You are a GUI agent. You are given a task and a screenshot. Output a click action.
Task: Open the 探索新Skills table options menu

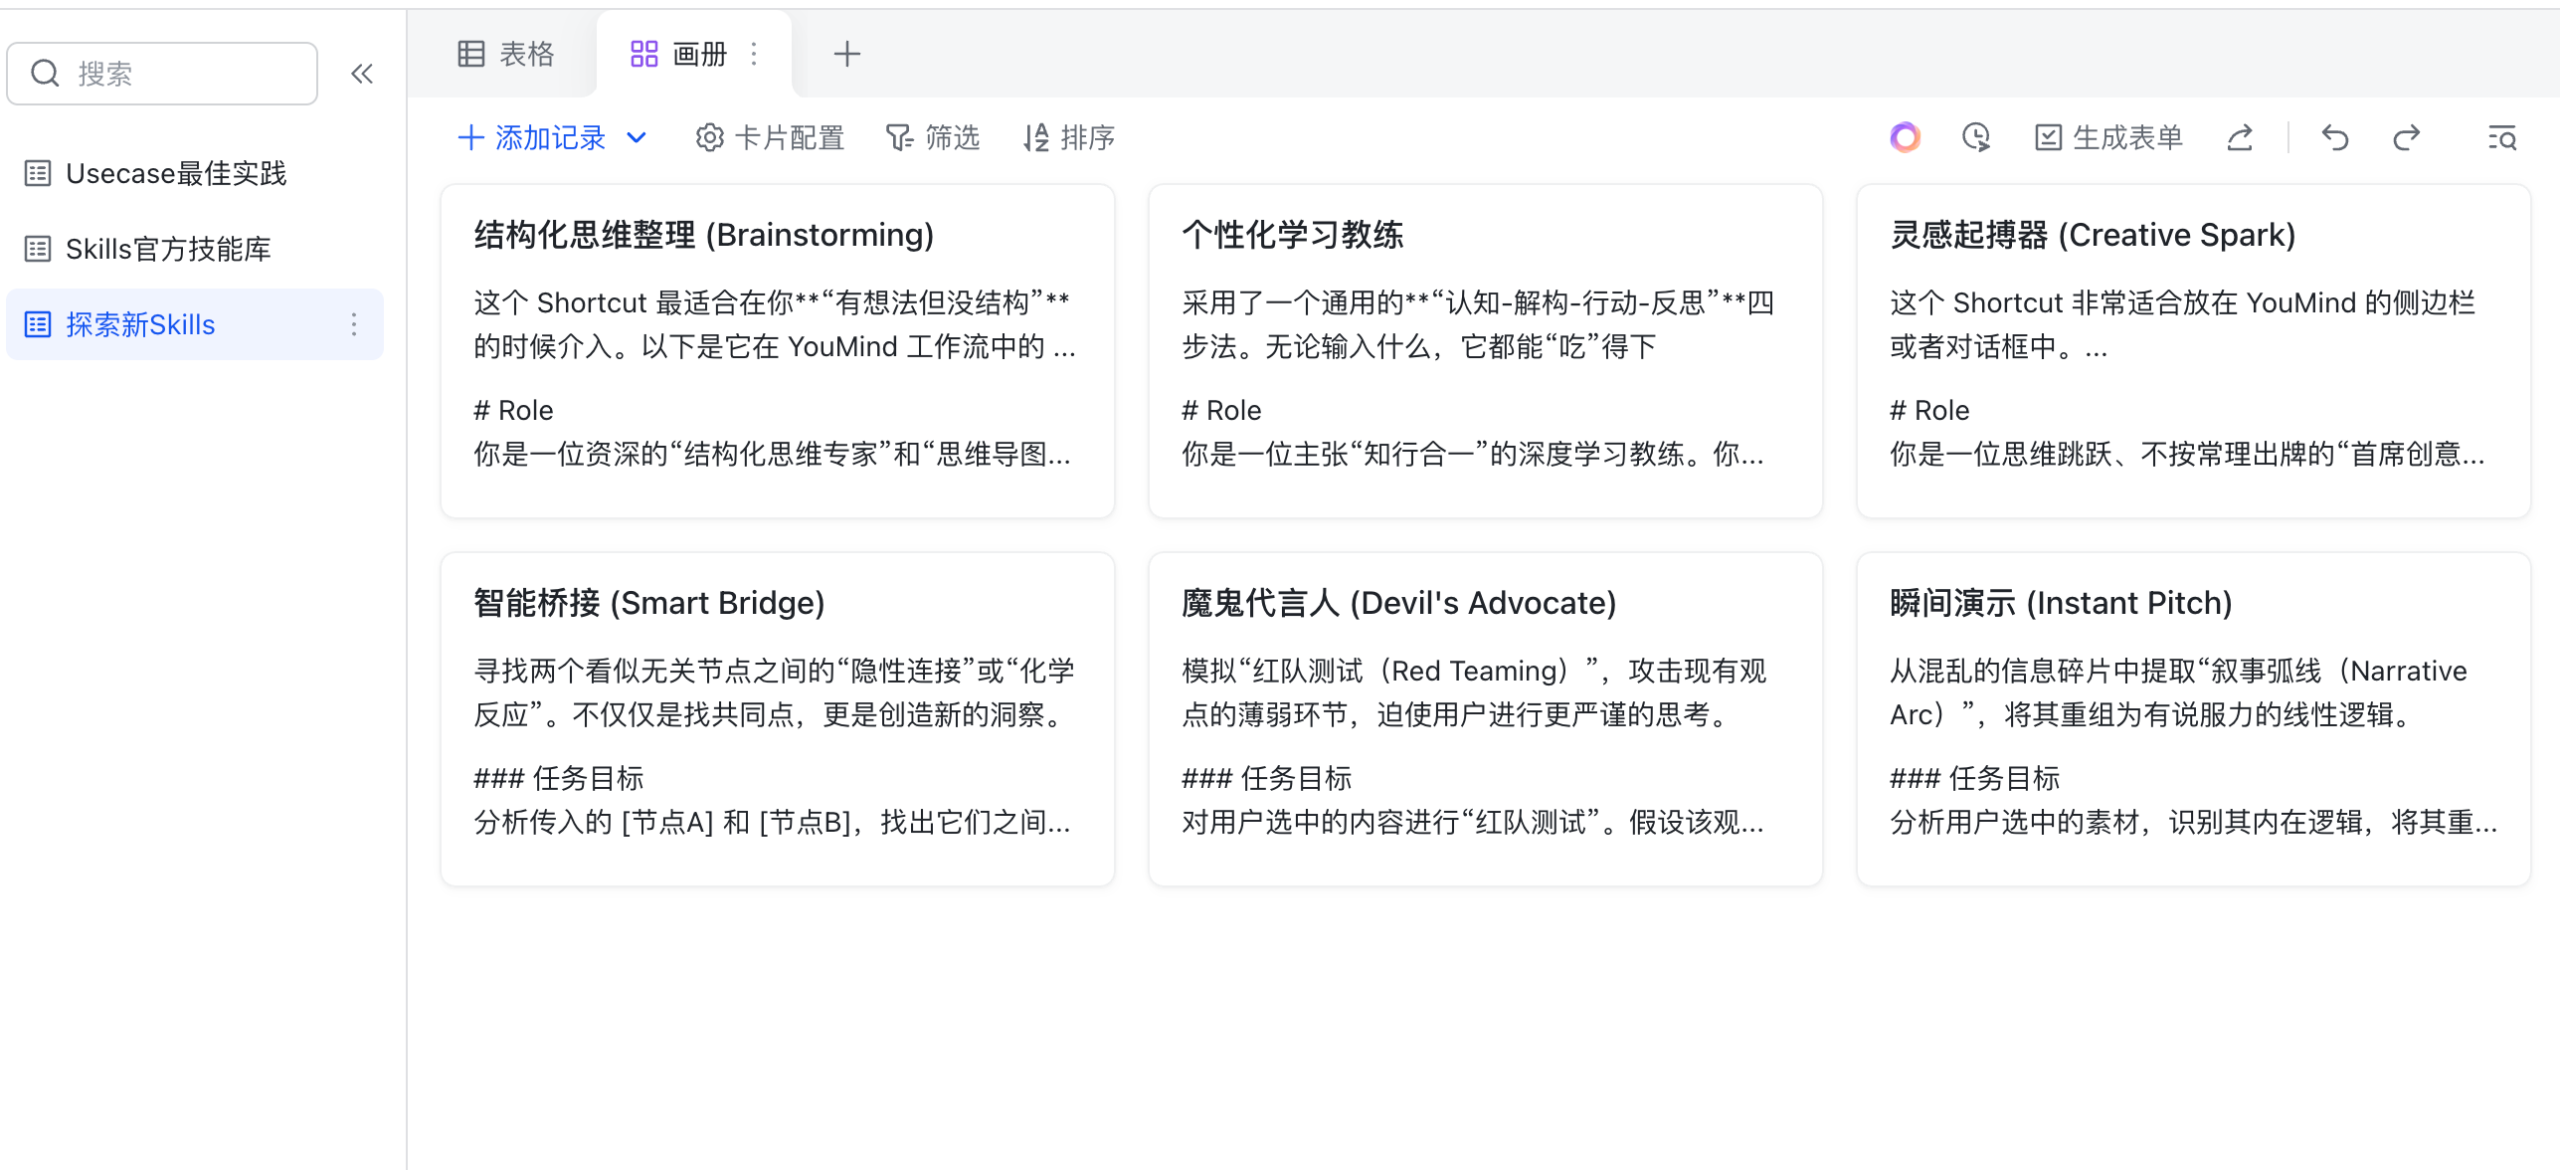tap(354, 324)
